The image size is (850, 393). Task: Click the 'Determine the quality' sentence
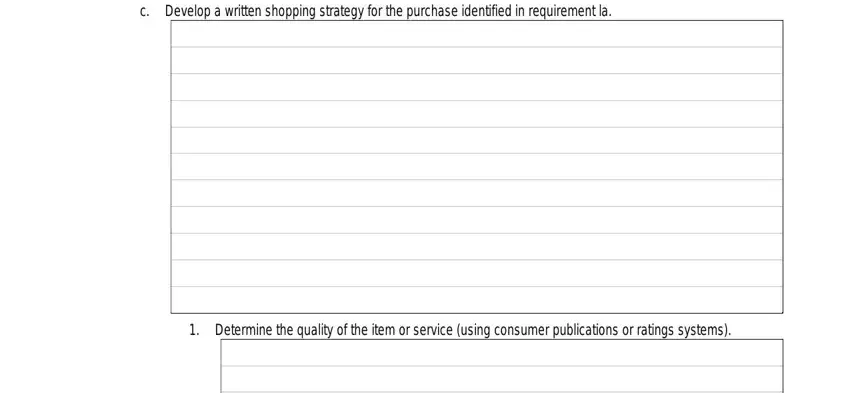[473, 330]
